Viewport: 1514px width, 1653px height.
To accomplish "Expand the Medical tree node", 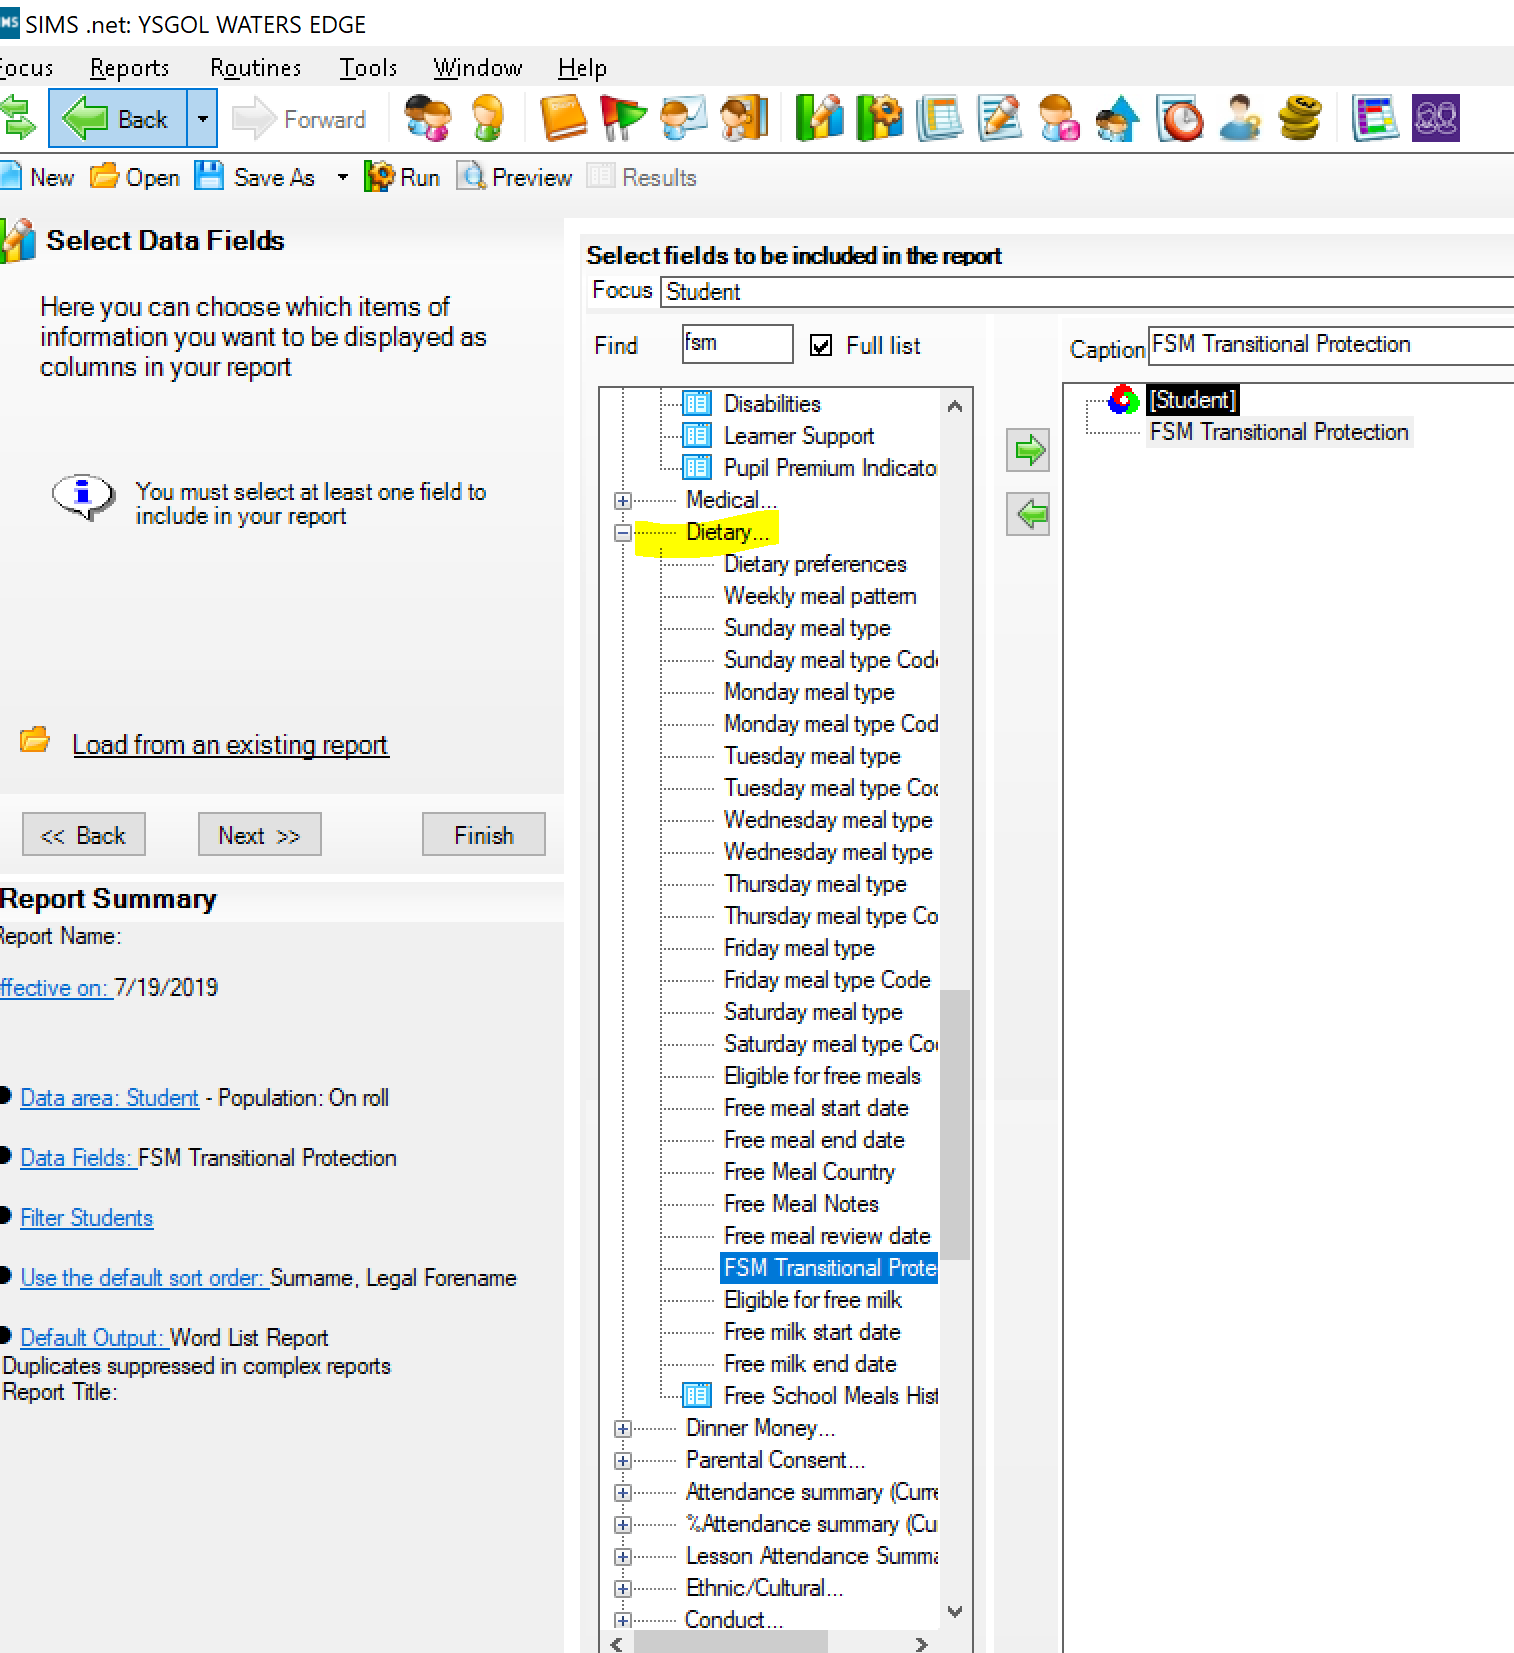I will 623,500.
